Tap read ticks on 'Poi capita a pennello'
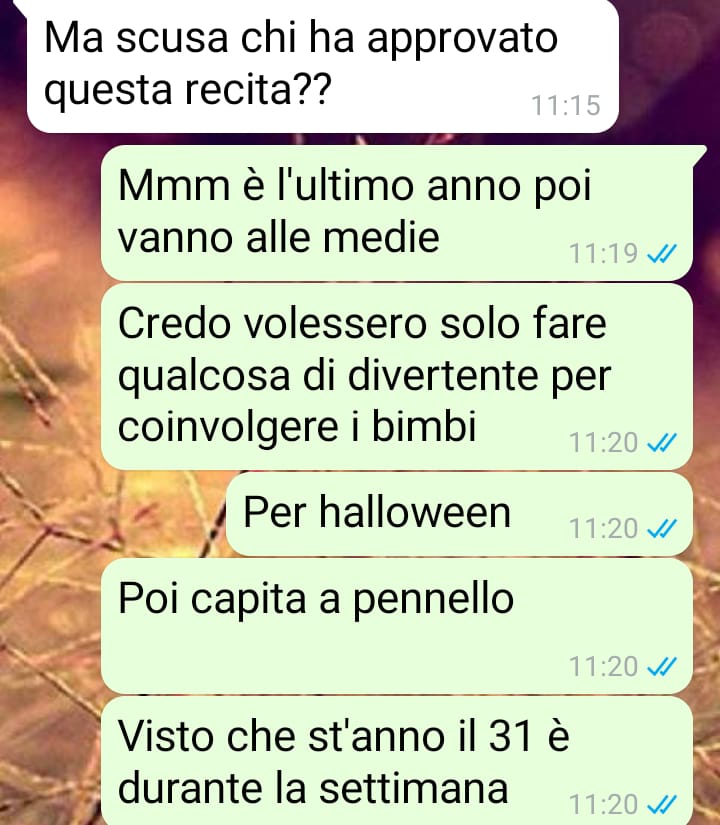720x825 pixels. pyautogui.click(x=662, y=667)
